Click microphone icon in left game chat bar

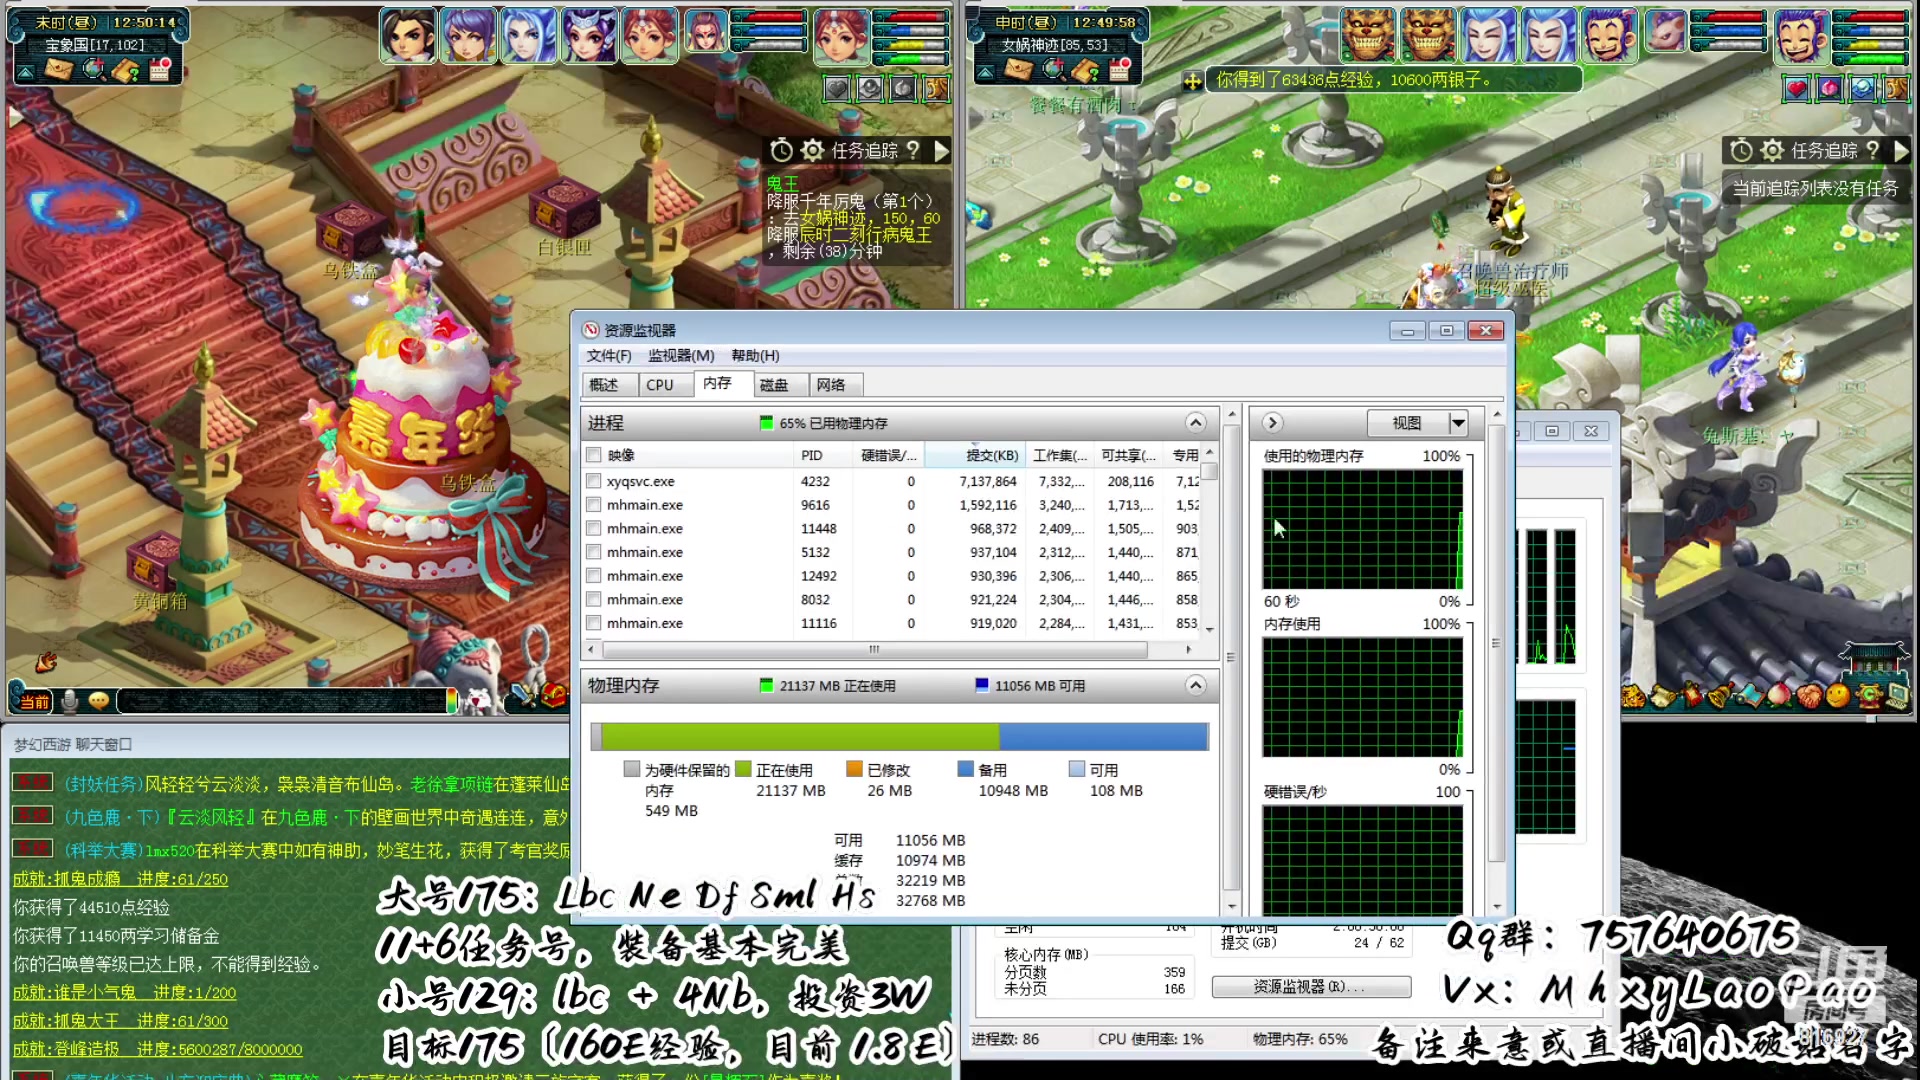70,701
